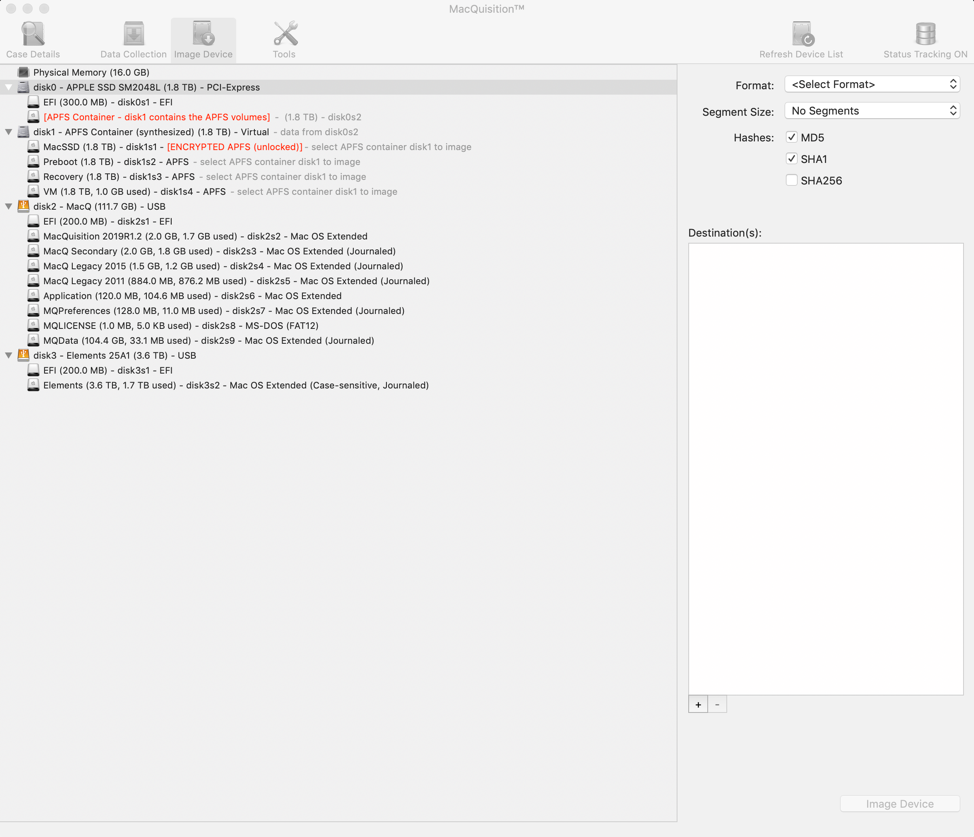Select the red APFS Container disk0s2 row
The image size is (974, 837).
339,117
